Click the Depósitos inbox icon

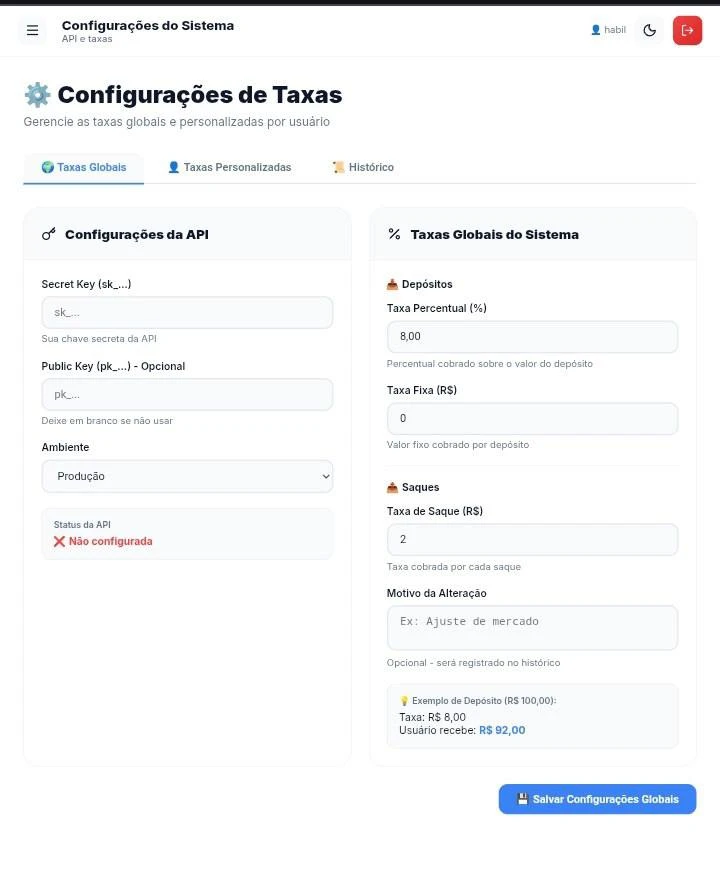(392, 285)
